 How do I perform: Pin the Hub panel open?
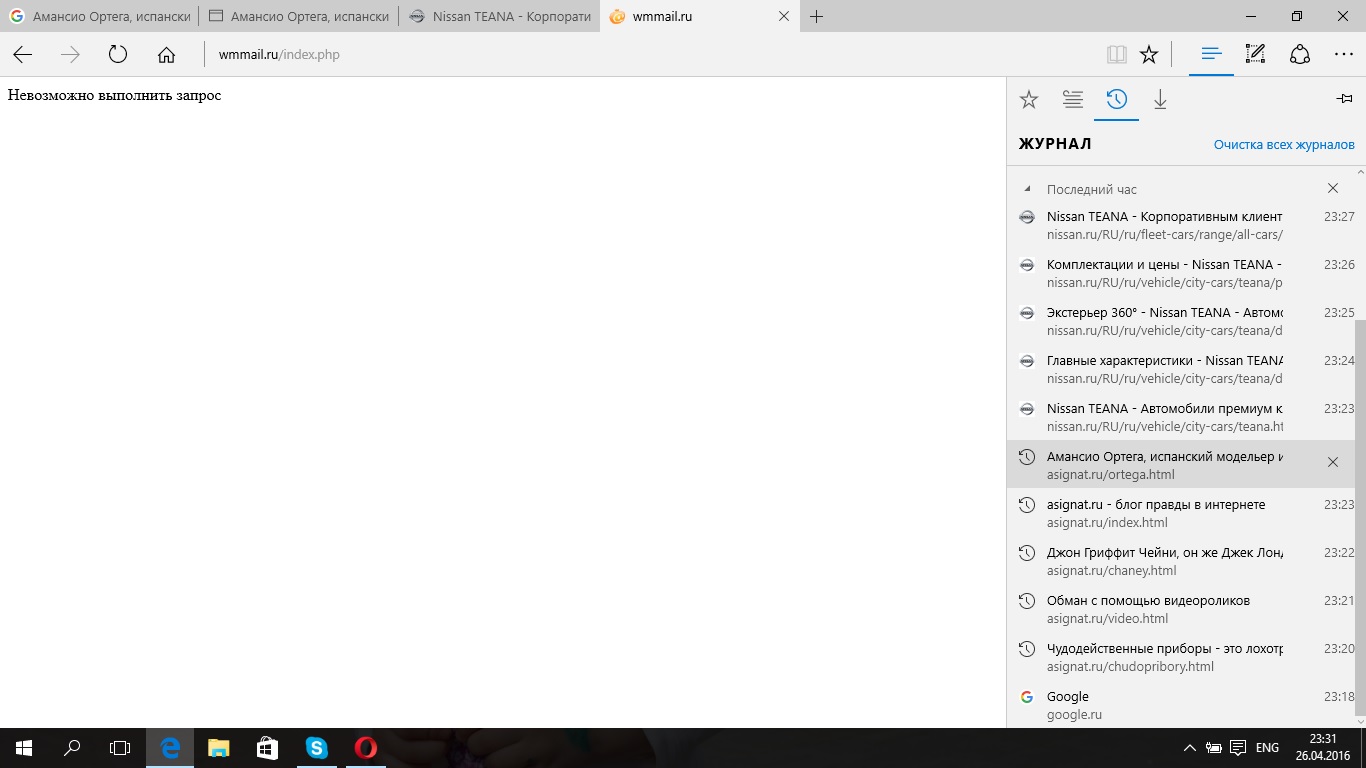coord(1344,99)
